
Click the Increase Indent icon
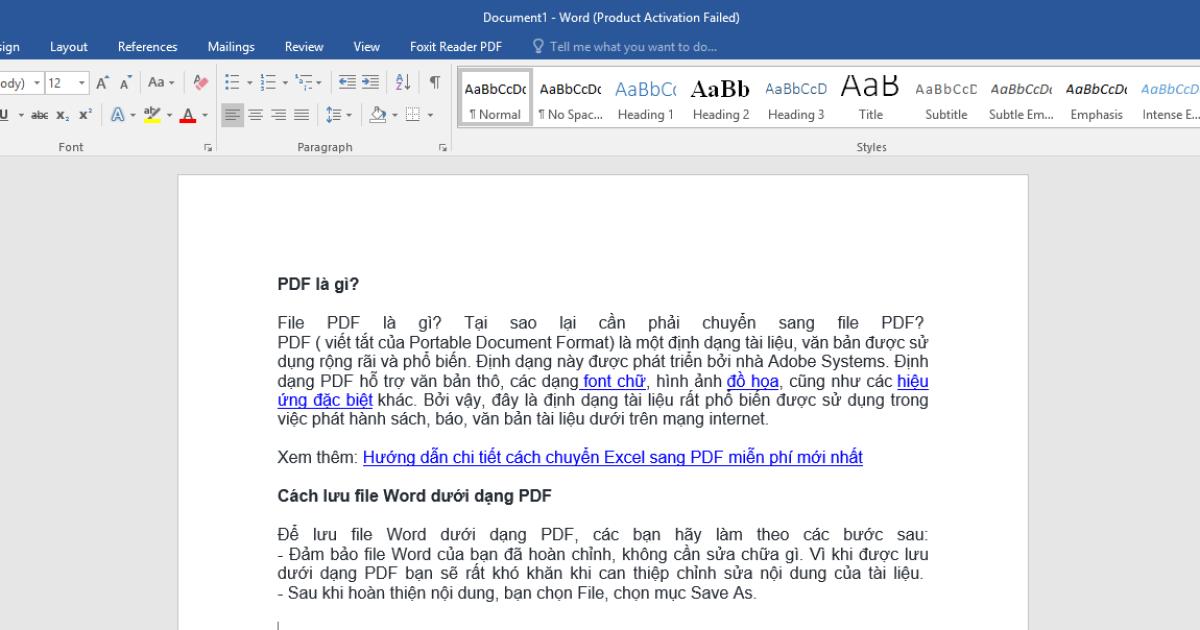(371, 81)
